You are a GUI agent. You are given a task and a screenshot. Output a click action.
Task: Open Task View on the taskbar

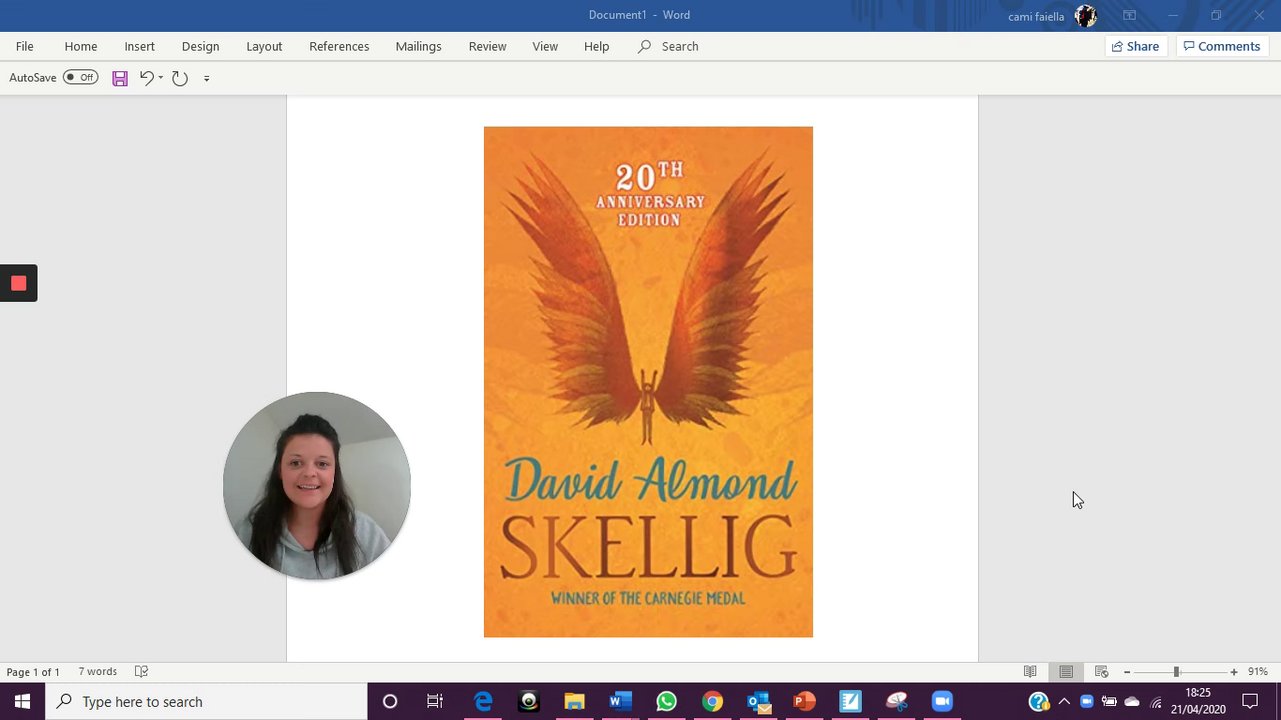tap(435, 701)
